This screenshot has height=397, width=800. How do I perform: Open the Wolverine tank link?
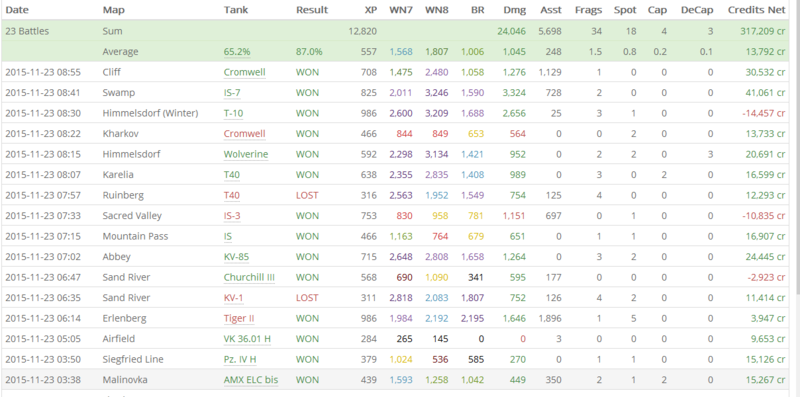(246, 154)
